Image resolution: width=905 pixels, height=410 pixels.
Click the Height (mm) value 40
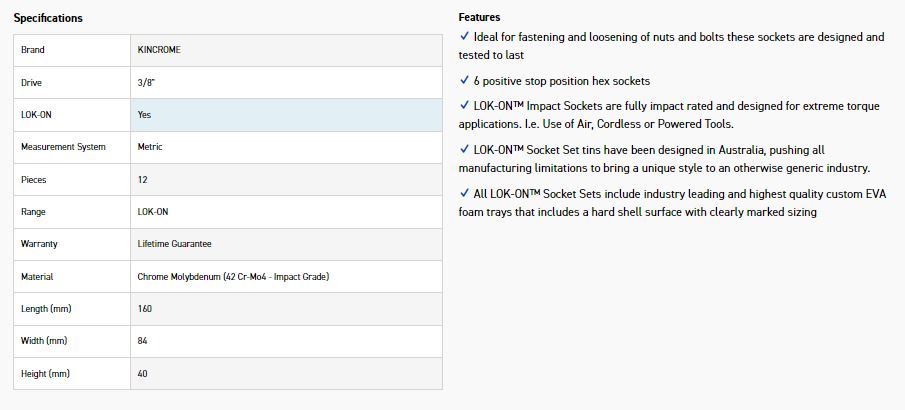[143, 373]
